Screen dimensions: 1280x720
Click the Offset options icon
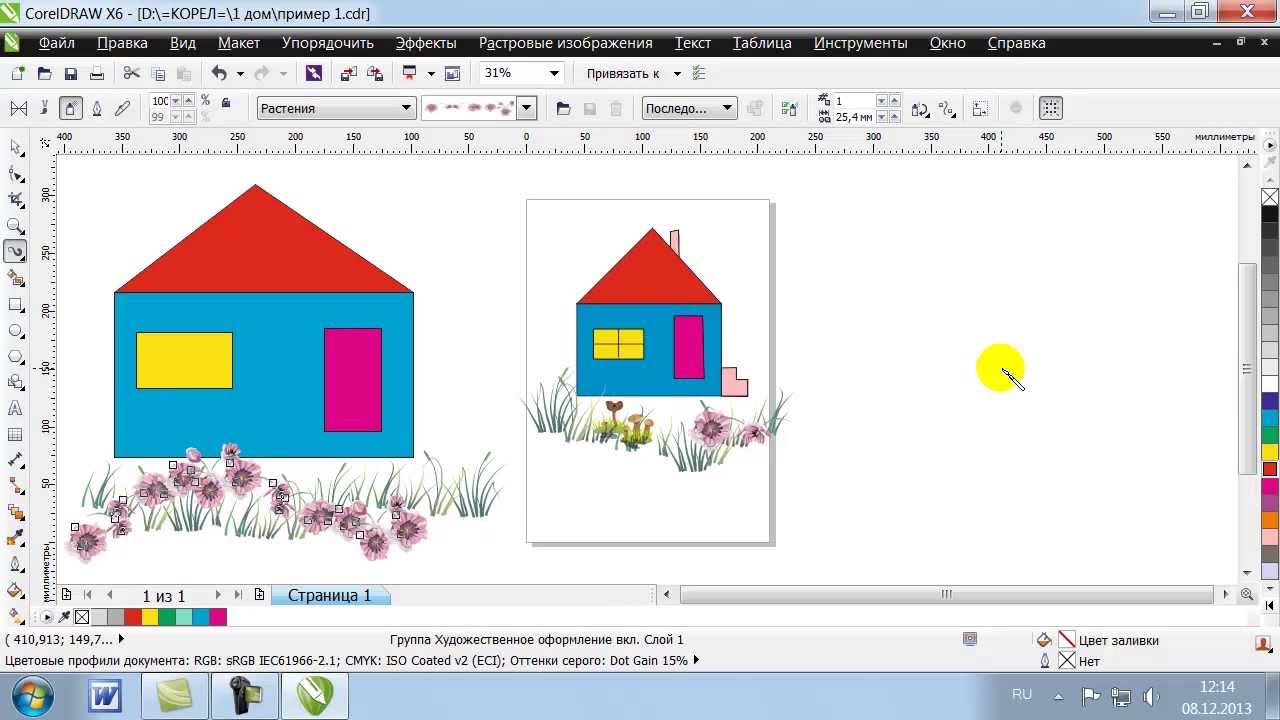[x=946, y=108]
